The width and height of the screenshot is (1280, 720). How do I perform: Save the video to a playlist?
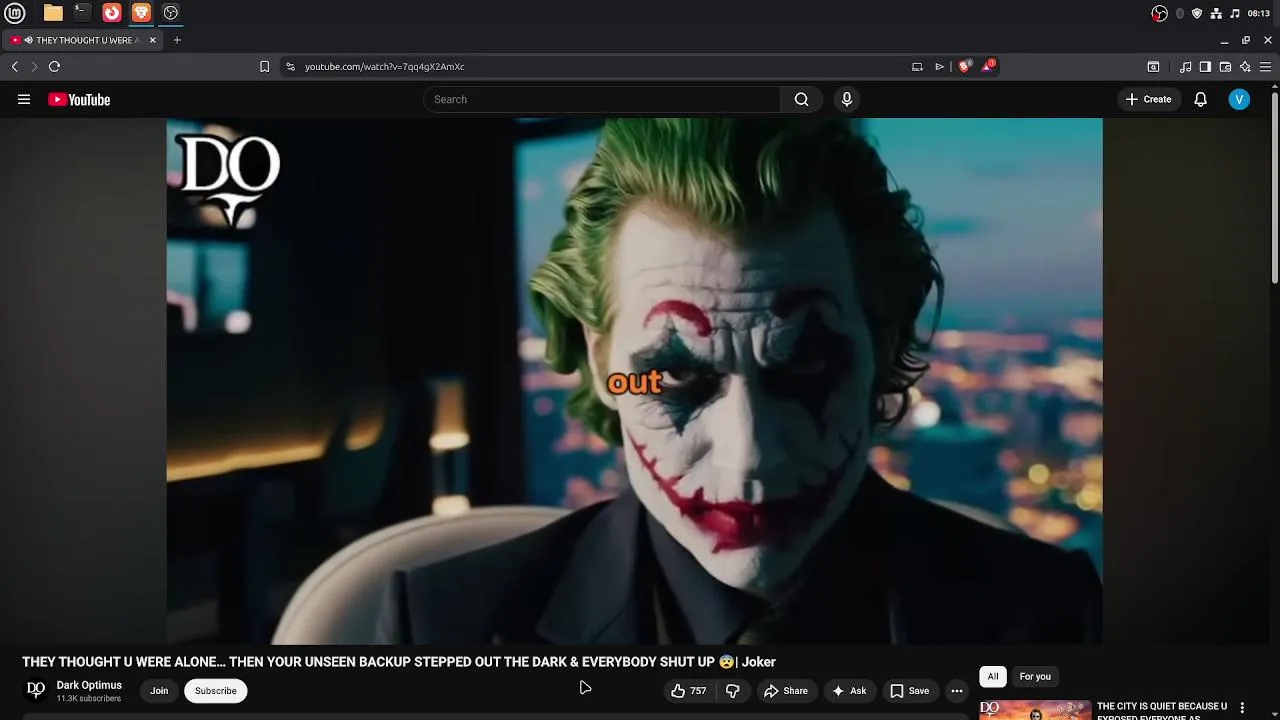point(910,691)
